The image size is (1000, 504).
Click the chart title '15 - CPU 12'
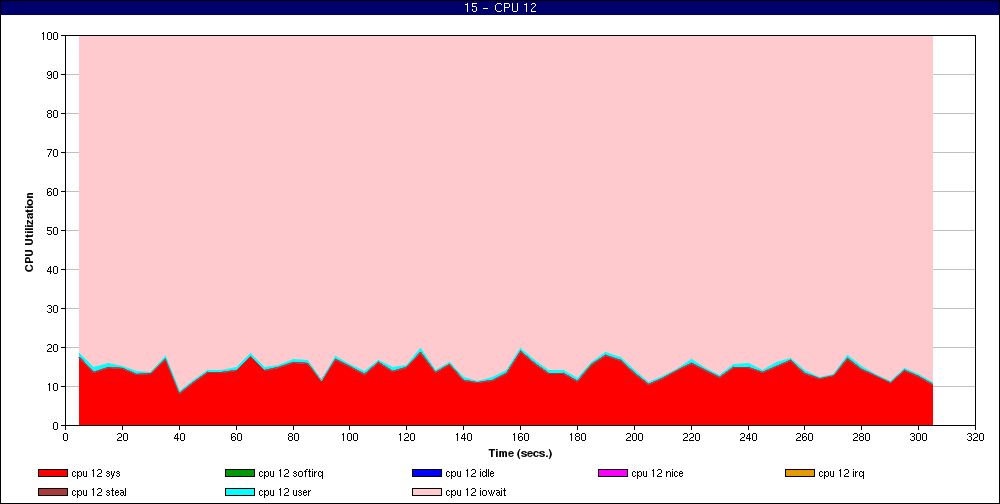(500, 8)
